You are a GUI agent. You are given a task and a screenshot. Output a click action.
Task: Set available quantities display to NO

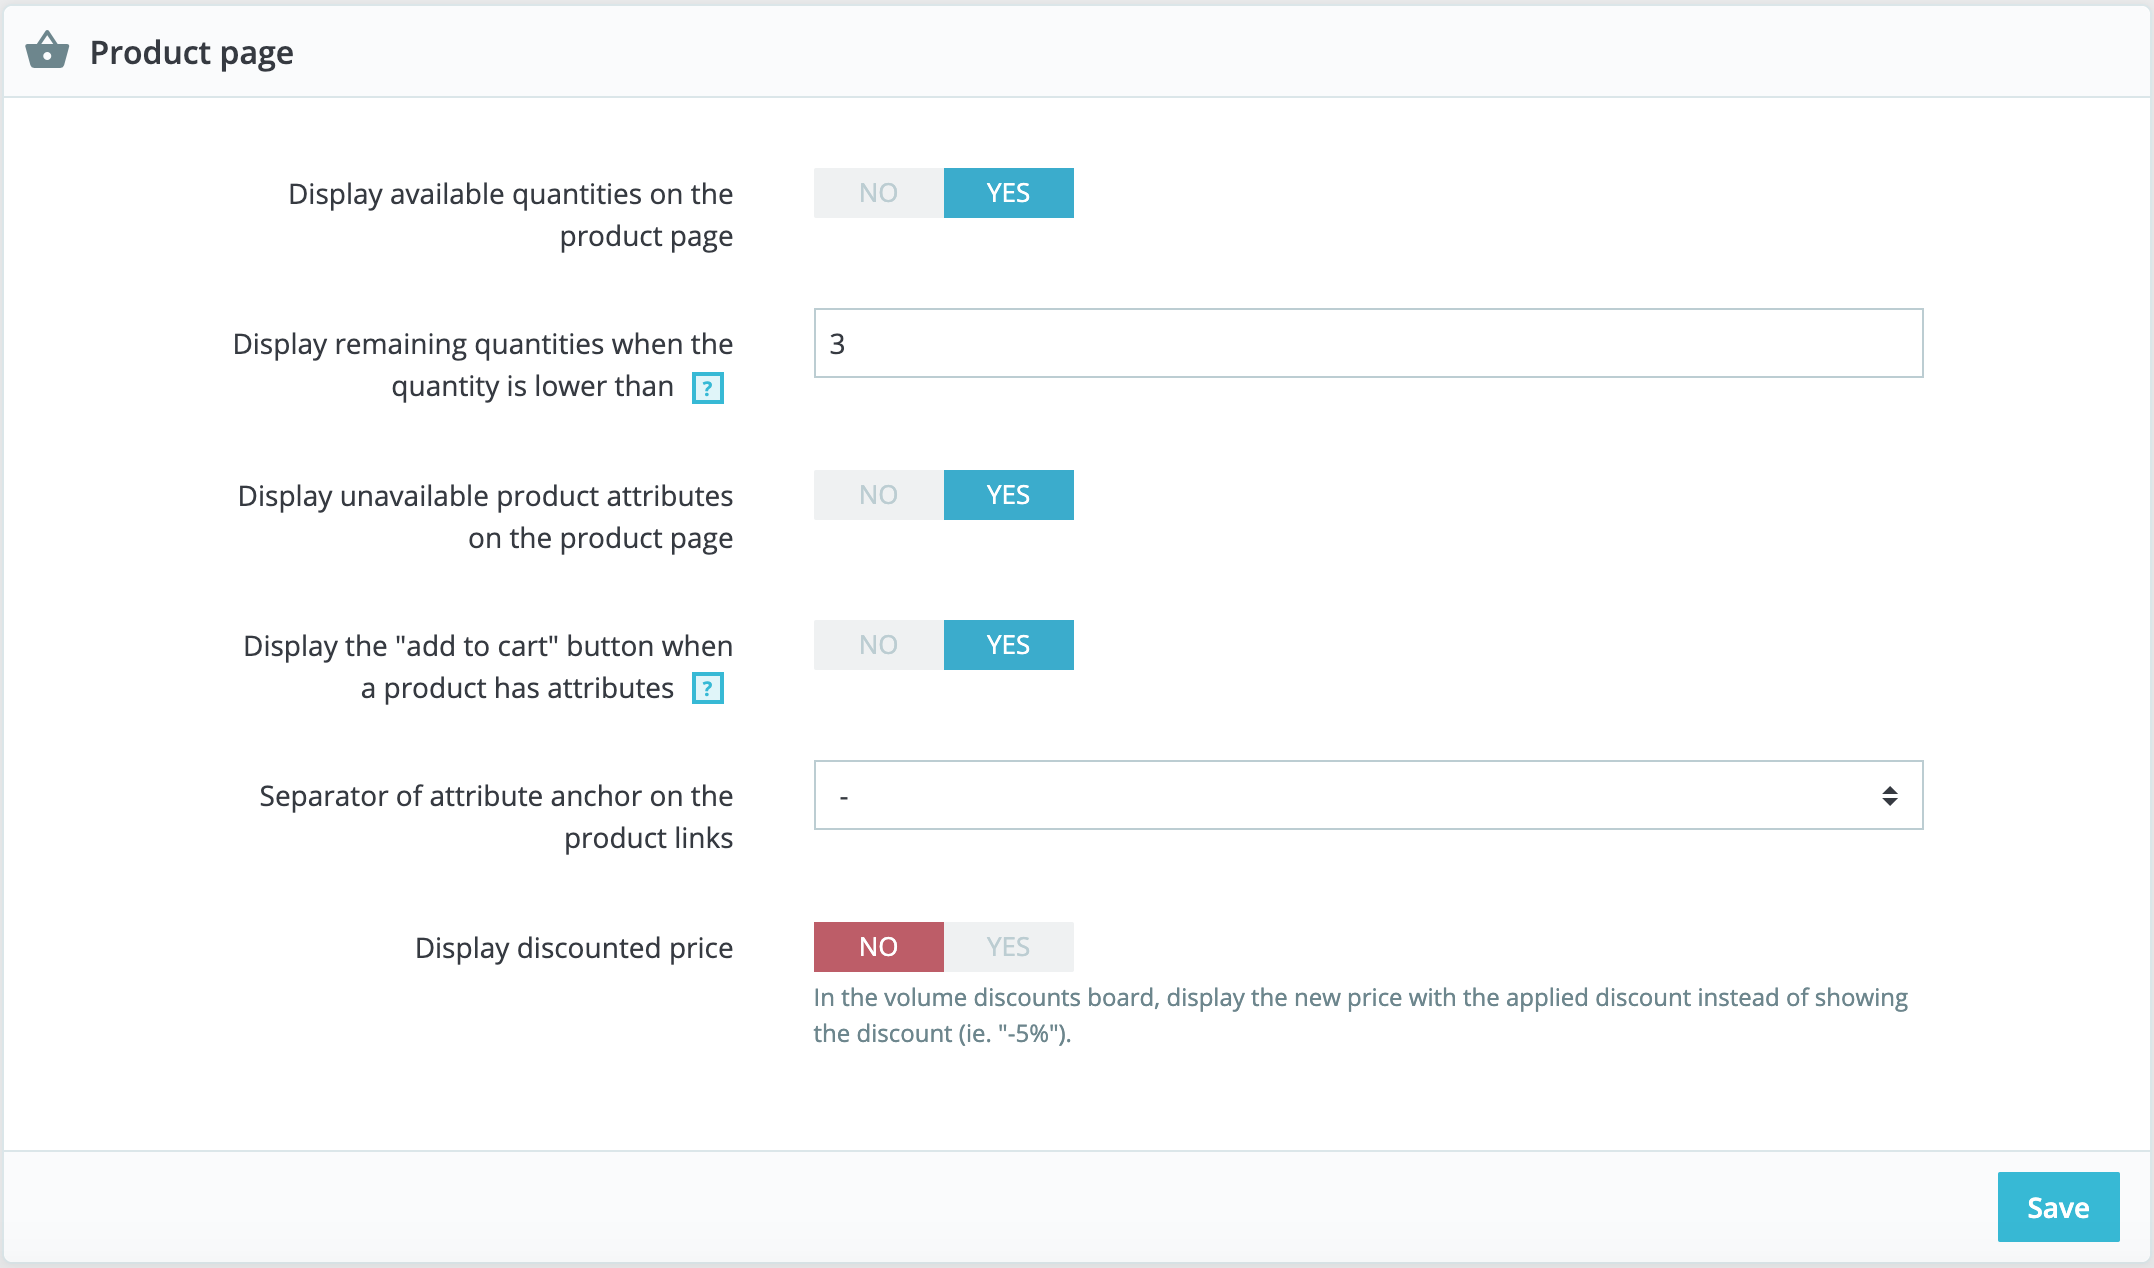pos(879,193)
